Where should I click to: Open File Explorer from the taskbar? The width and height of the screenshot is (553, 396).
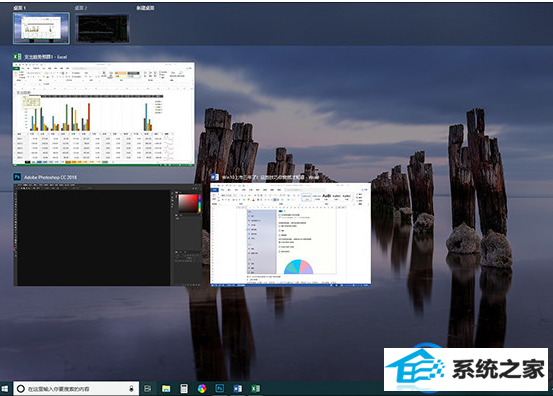[x=166, y=389]
